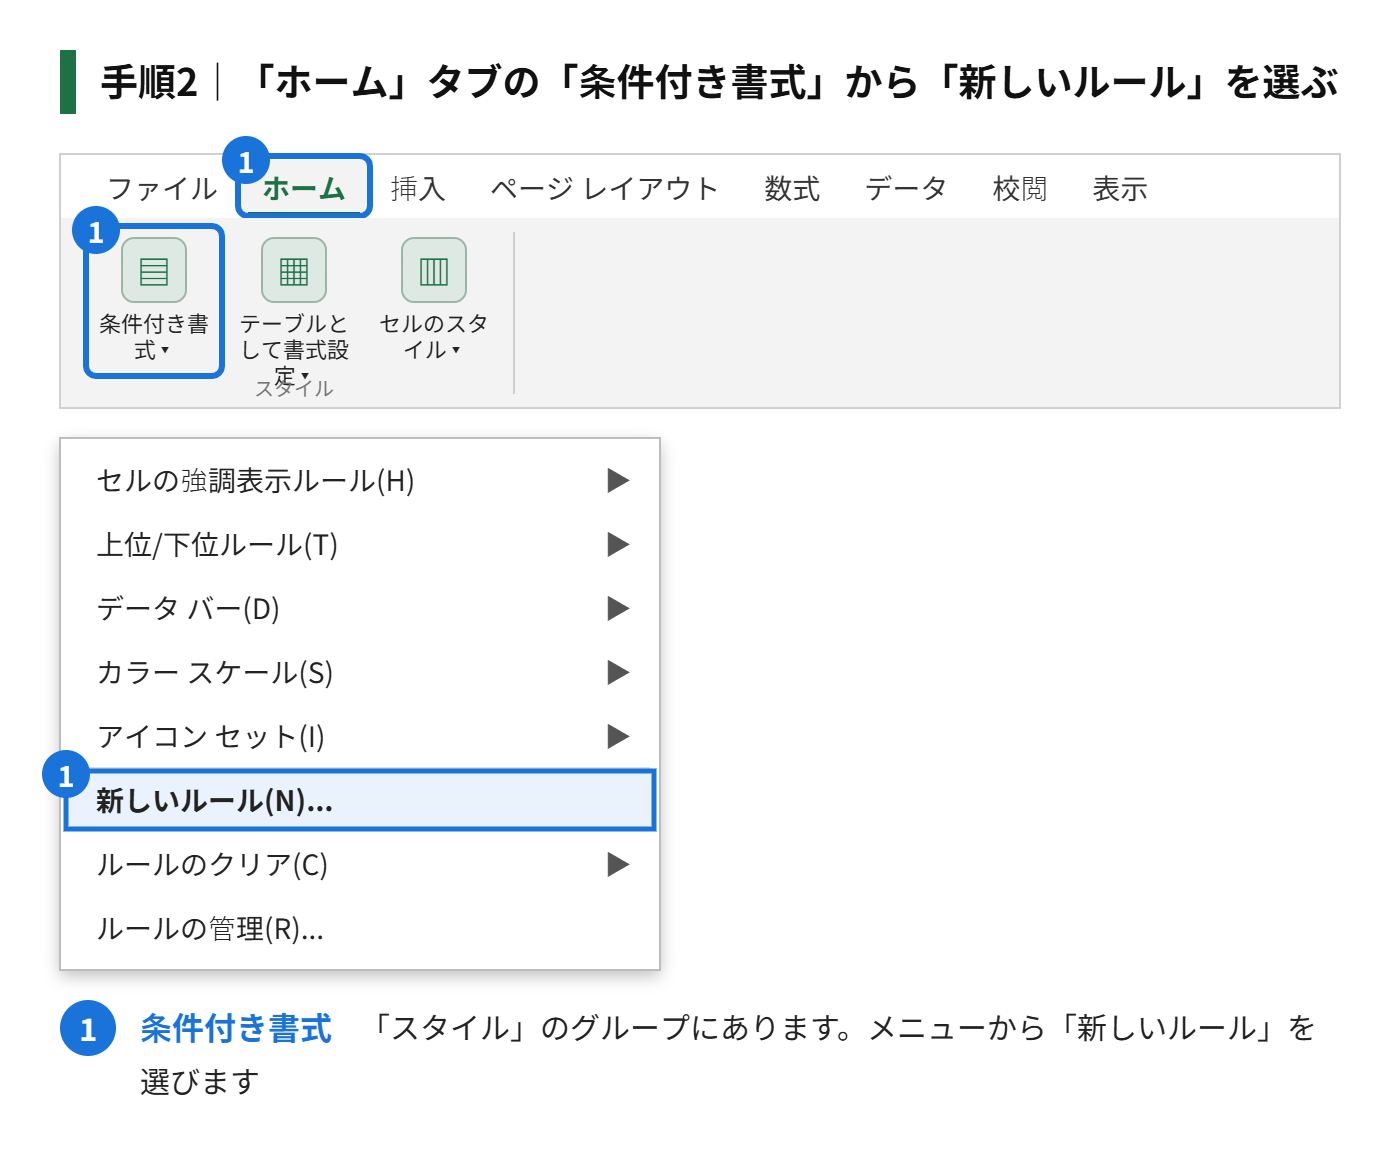Click the セルのスタイル icon
This screenshot has width=1400, height=1158.
point(434,270)
